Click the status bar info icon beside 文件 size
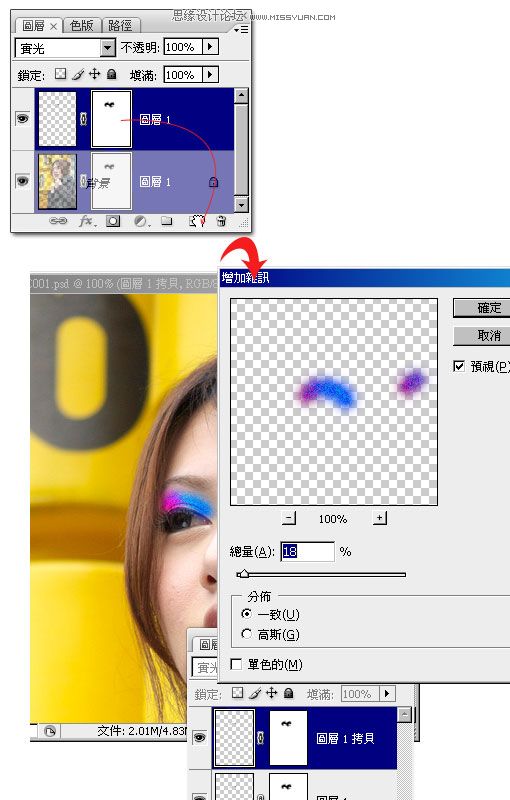Image resolution: width=510 pixels, height=800 pixels. [x=50, y=731]
